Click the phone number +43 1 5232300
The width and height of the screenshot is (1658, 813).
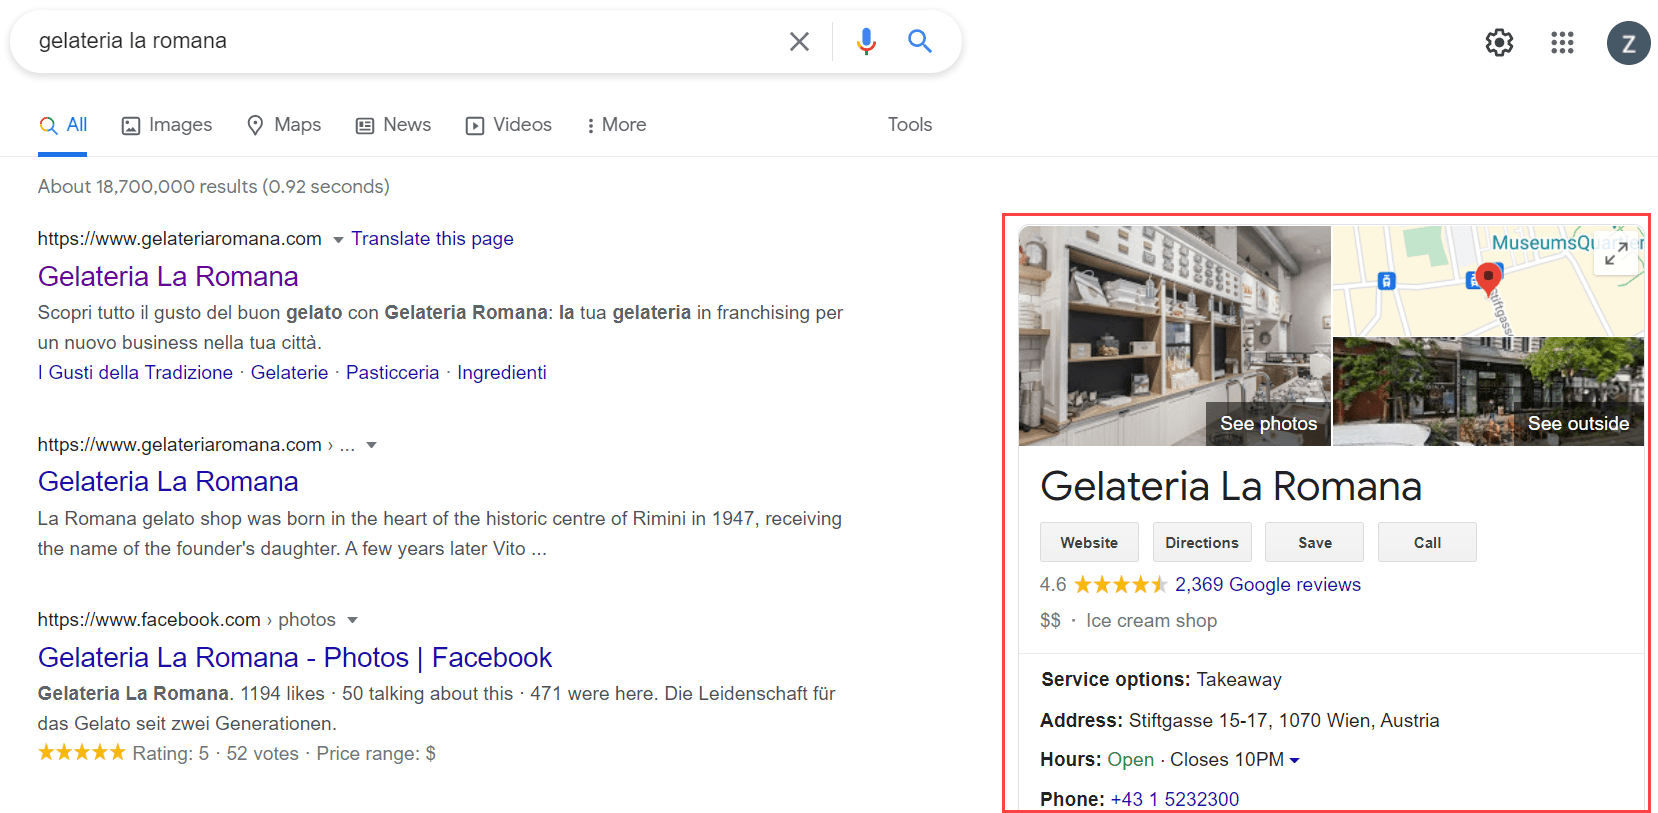pos(1174,799)
